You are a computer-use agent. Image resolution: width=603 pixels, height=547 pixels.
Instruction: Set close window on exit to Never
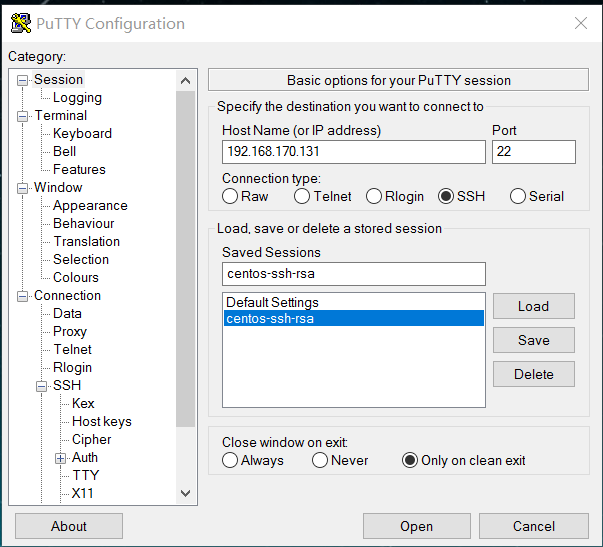320,460
